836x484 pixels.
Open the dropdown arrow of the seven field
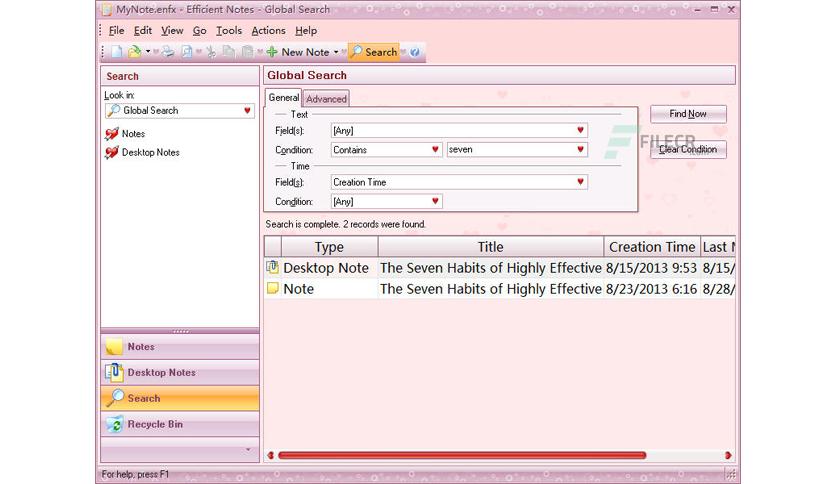click(x=581, y=150)
